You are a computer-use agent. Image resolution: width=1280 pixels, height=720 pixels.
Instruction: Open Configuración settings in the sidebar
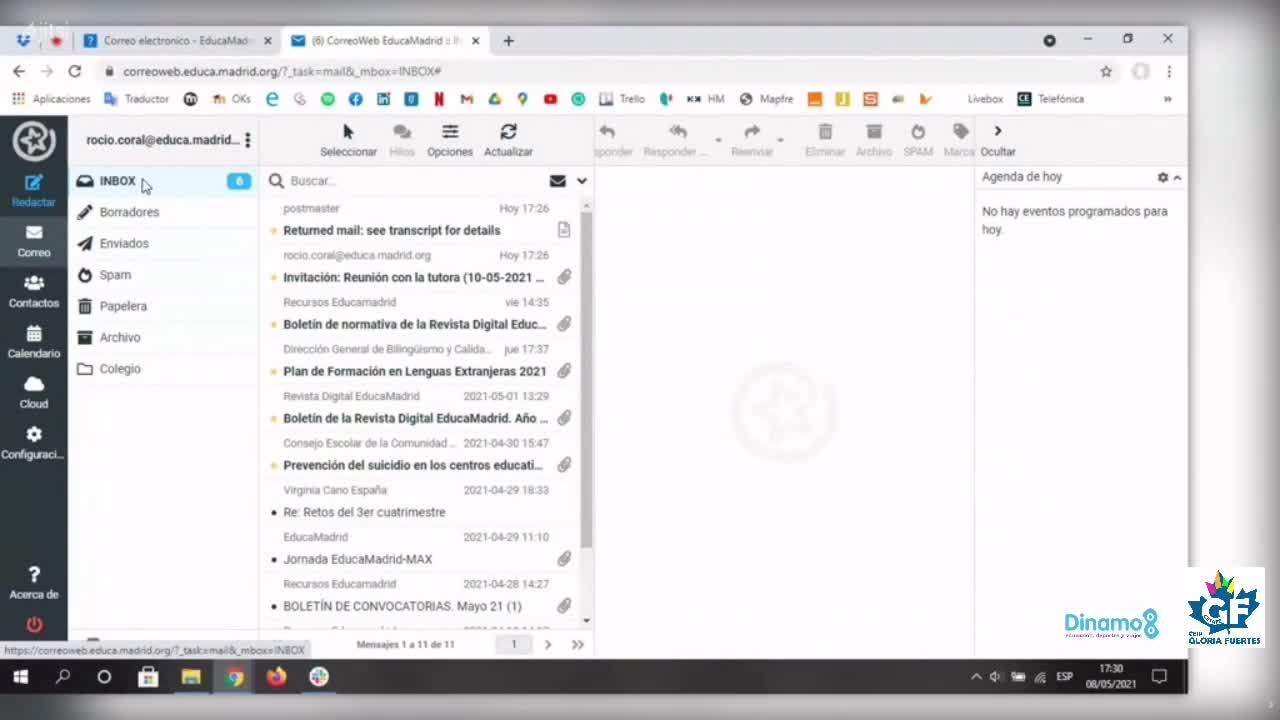(x=34, y=443)
